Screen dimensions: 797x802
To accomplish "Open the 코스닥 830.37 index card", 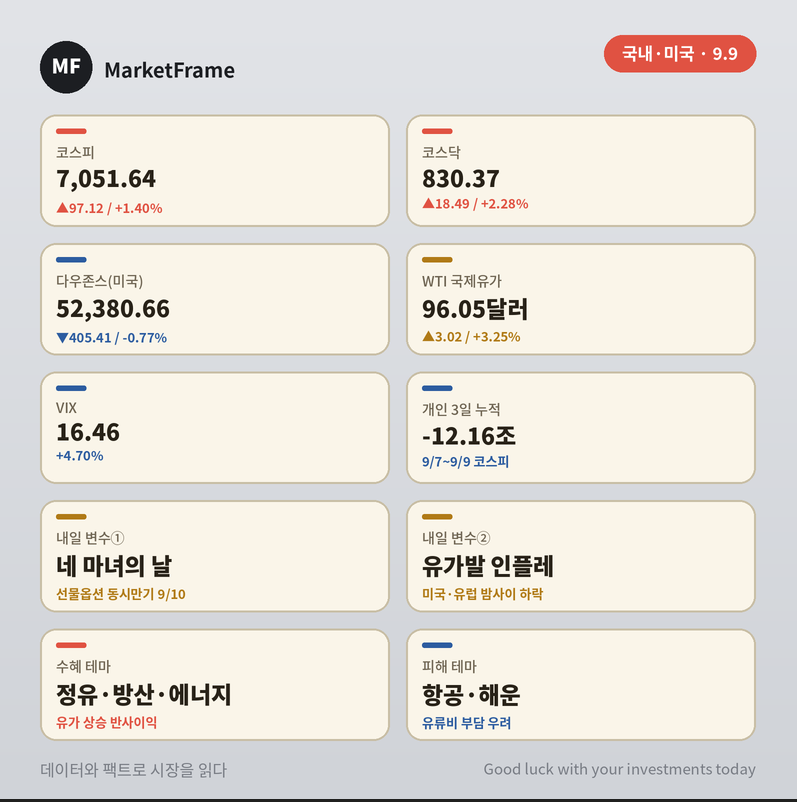I will [581, 171].
